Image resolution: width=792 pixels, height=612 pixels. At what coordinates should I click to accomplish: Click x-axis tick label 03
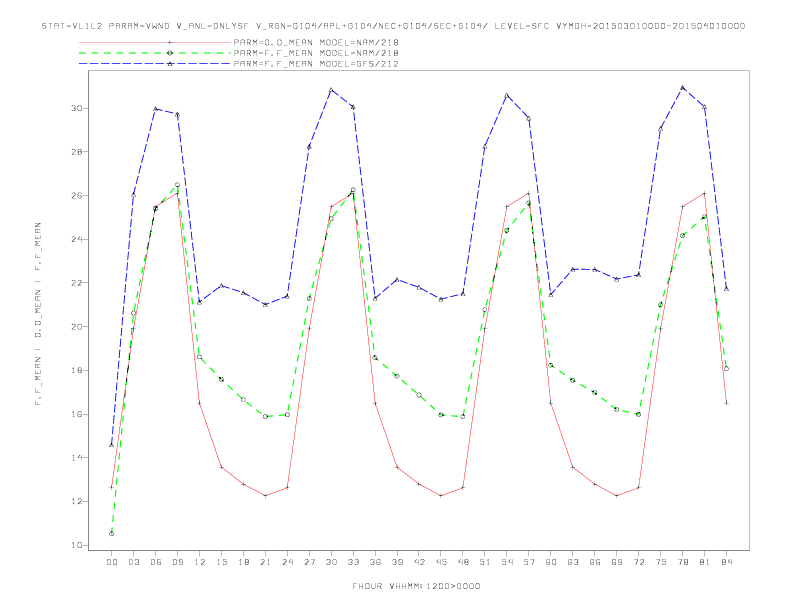[x=133, y=562]
